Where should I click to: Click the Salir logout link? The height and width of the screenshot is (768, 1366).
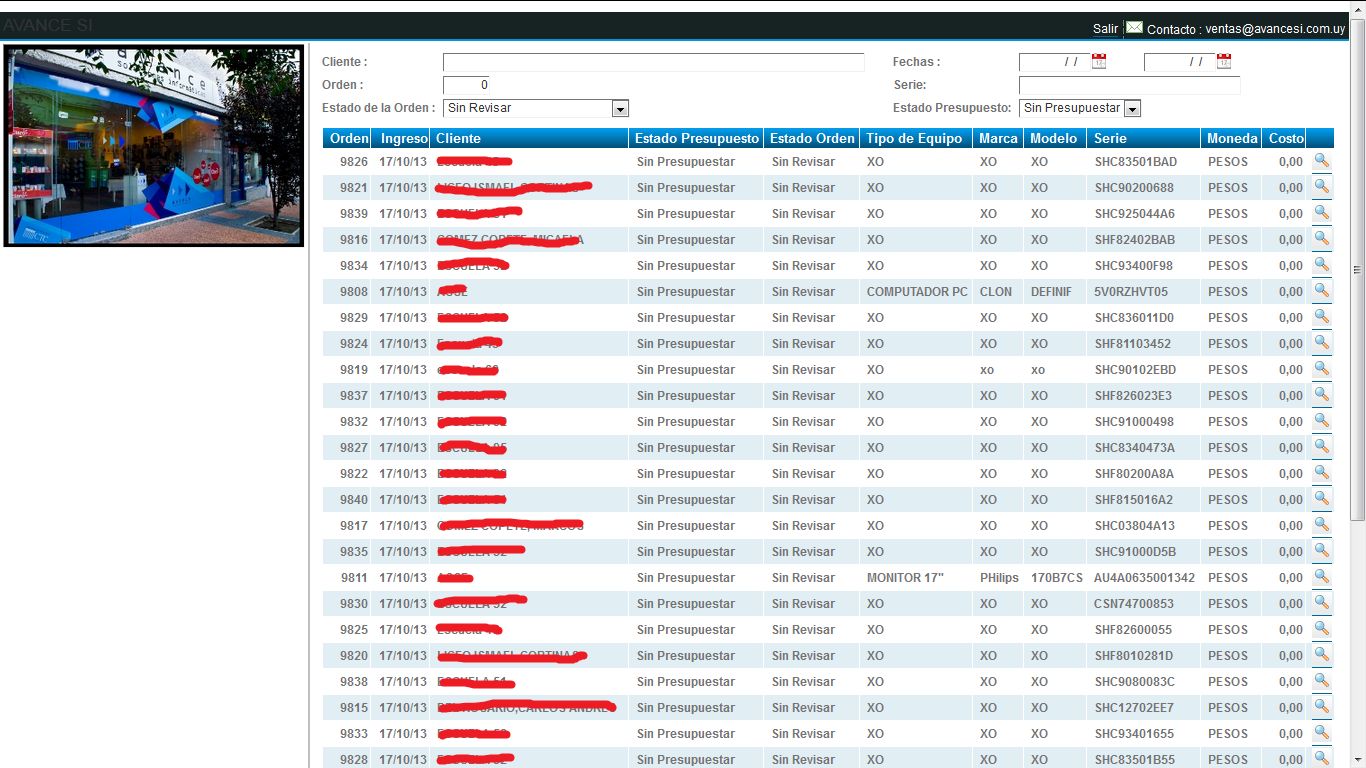pyautogui.click(x=1105, y=29)
